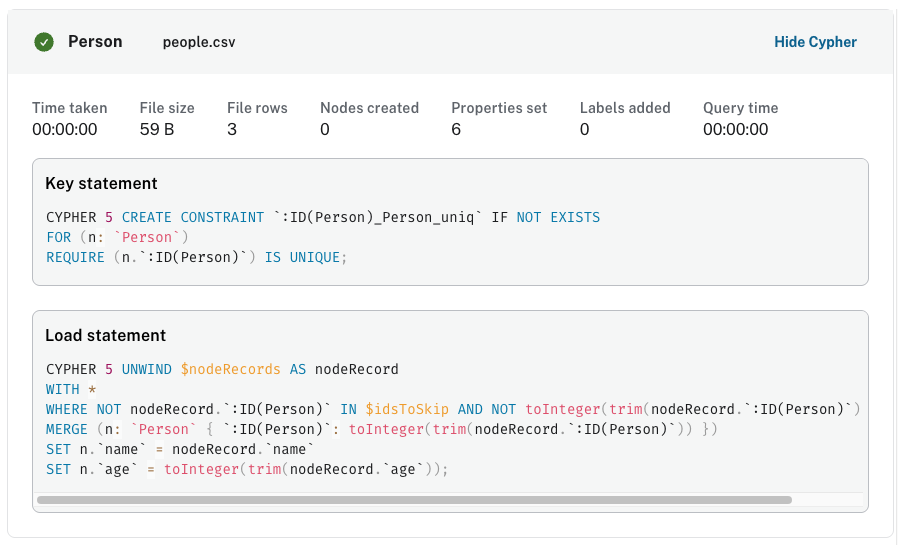Viewport: 898px width, 545px height.
Task: Click the File rows statistic label
Action: point(257,108)
